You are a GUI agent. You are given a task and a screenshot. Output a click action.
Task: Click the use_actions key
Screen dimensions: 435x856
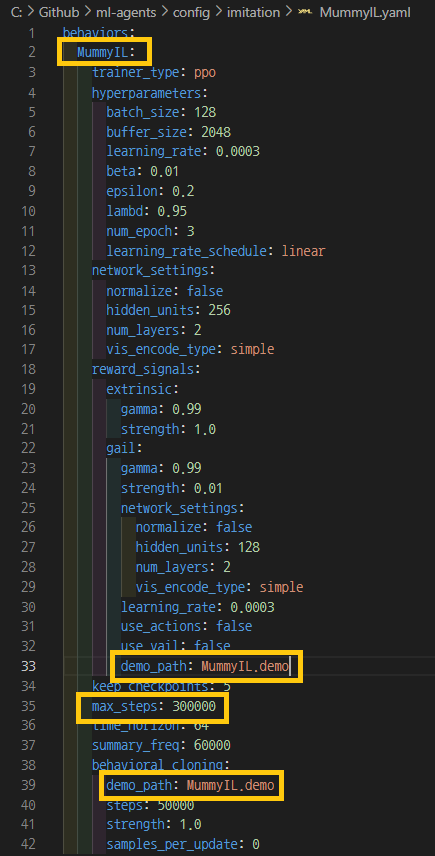[165, 626]
